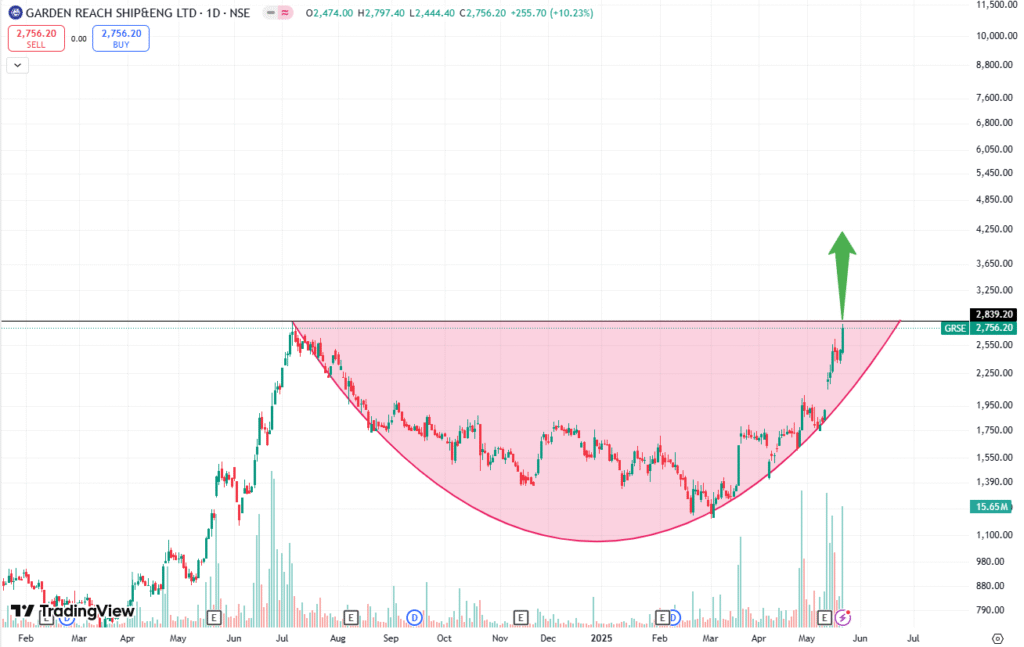Open chart settings gear icon at the bottom right
Image resolution: width=1024 pixels, height=647 pixels.
pyautogui.click(x=997, y=638)
